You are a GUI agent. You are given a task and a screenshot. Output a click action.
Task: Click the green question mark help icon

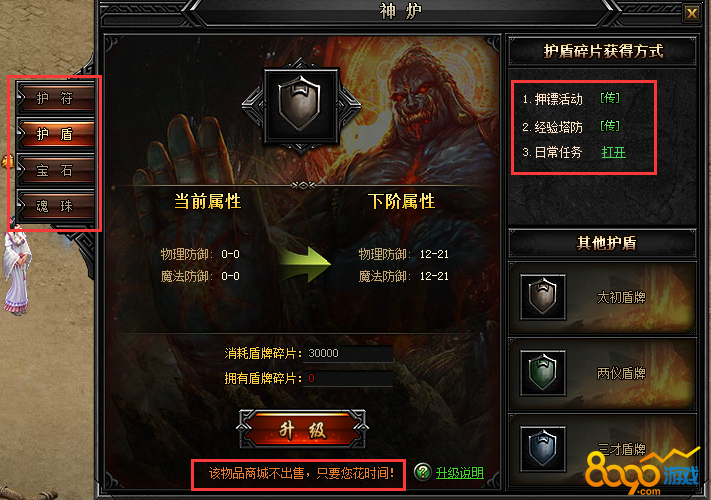pyautogui.click(x=422, y=472)
